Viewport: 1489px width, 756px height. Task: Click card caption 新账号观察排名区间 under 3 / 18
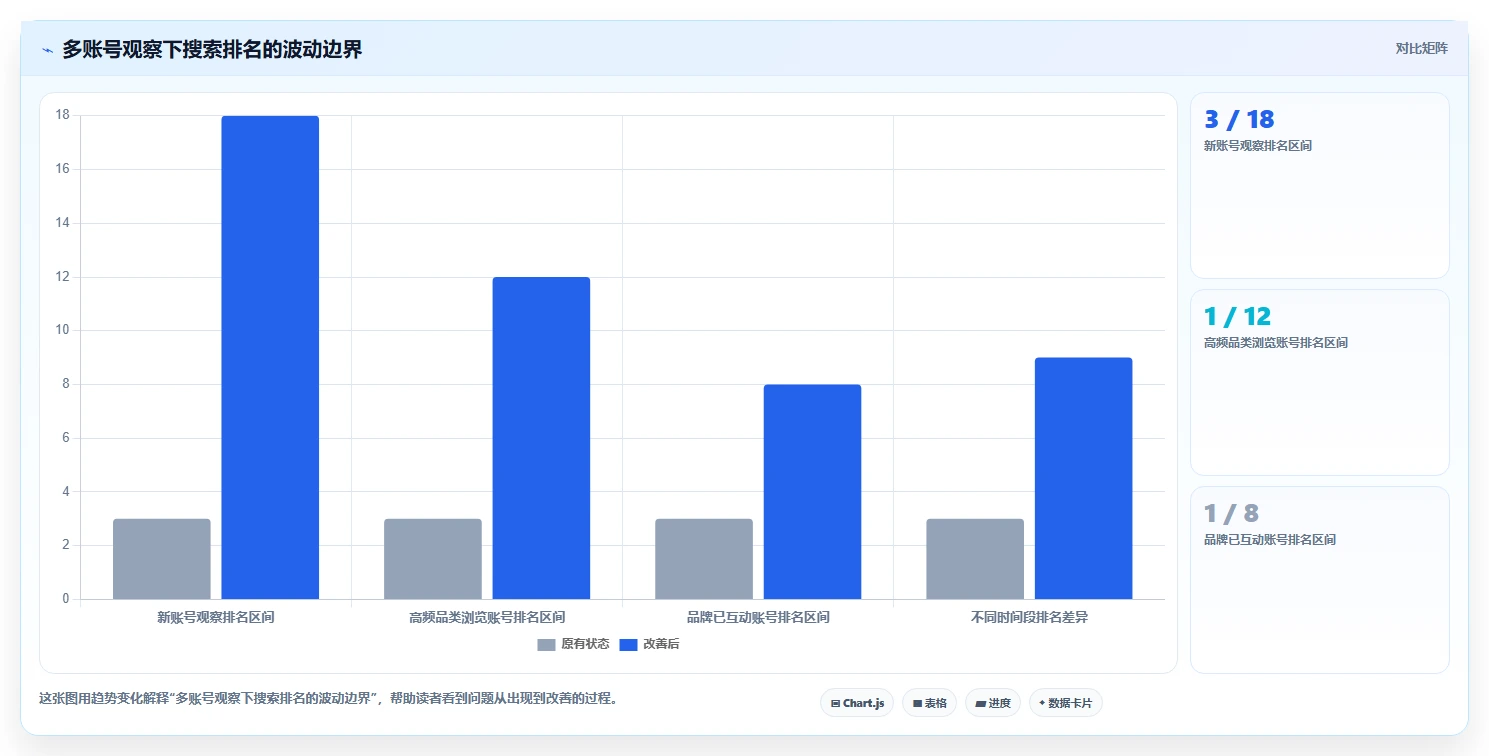(x=1258, y=146)
